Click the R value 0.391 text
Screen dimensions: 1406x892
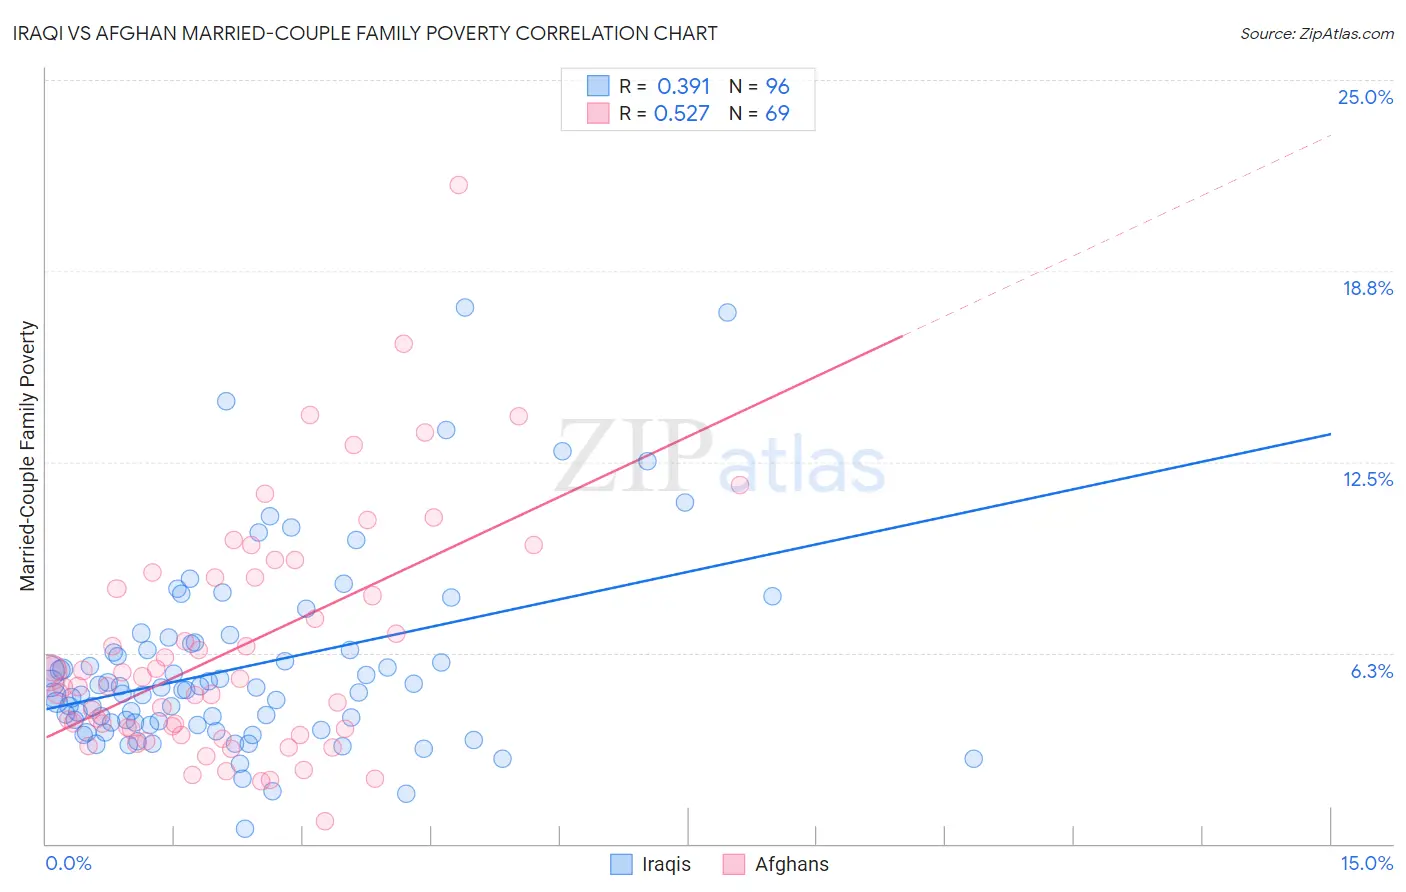pos(683,86)
